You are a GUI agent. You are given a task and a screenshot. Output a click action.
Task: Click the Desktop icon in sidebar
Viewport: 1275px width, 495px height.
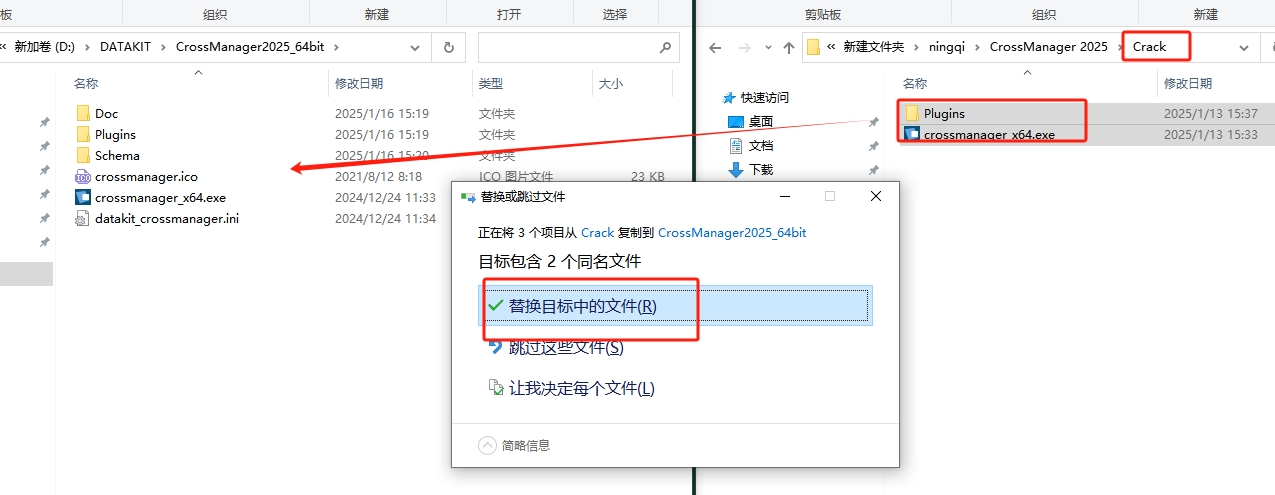[736, 121]
